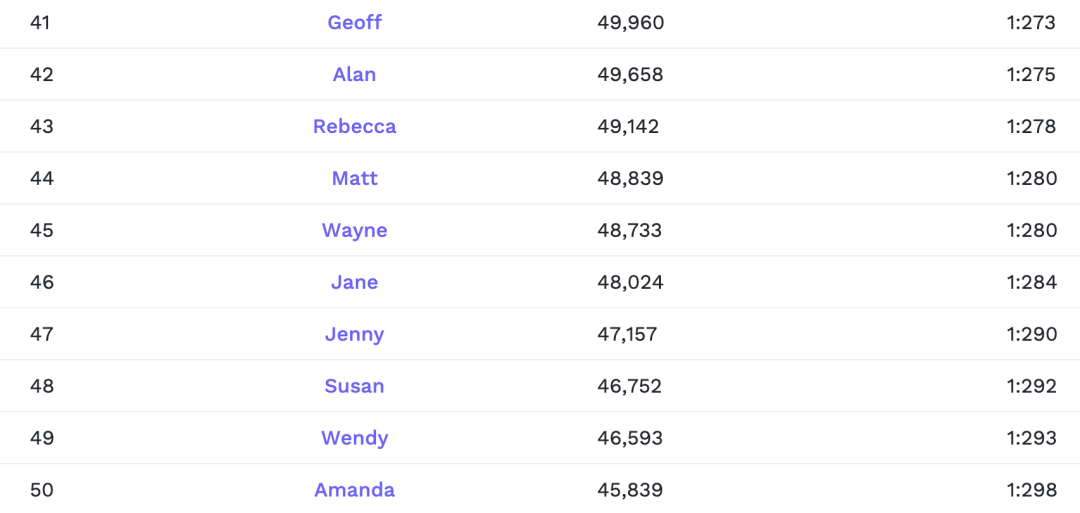Visit the Susan name link

pos(354,386)
